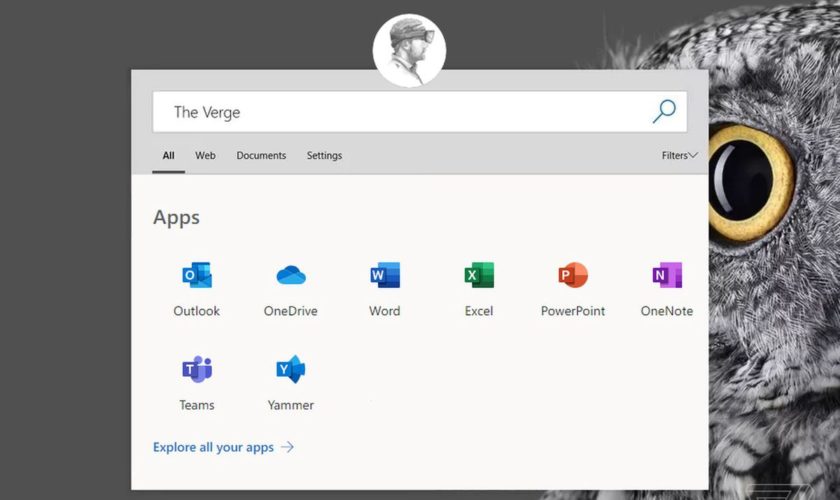Viewport: 840px width, 500px height.
Task: Launch OneDrive from the apps grid
Action: pos(291,276)
